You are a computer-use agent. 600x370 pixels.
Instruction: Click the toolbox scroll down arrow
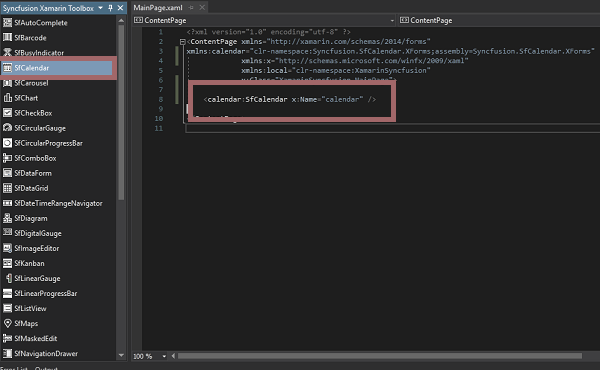pos(121,355)
